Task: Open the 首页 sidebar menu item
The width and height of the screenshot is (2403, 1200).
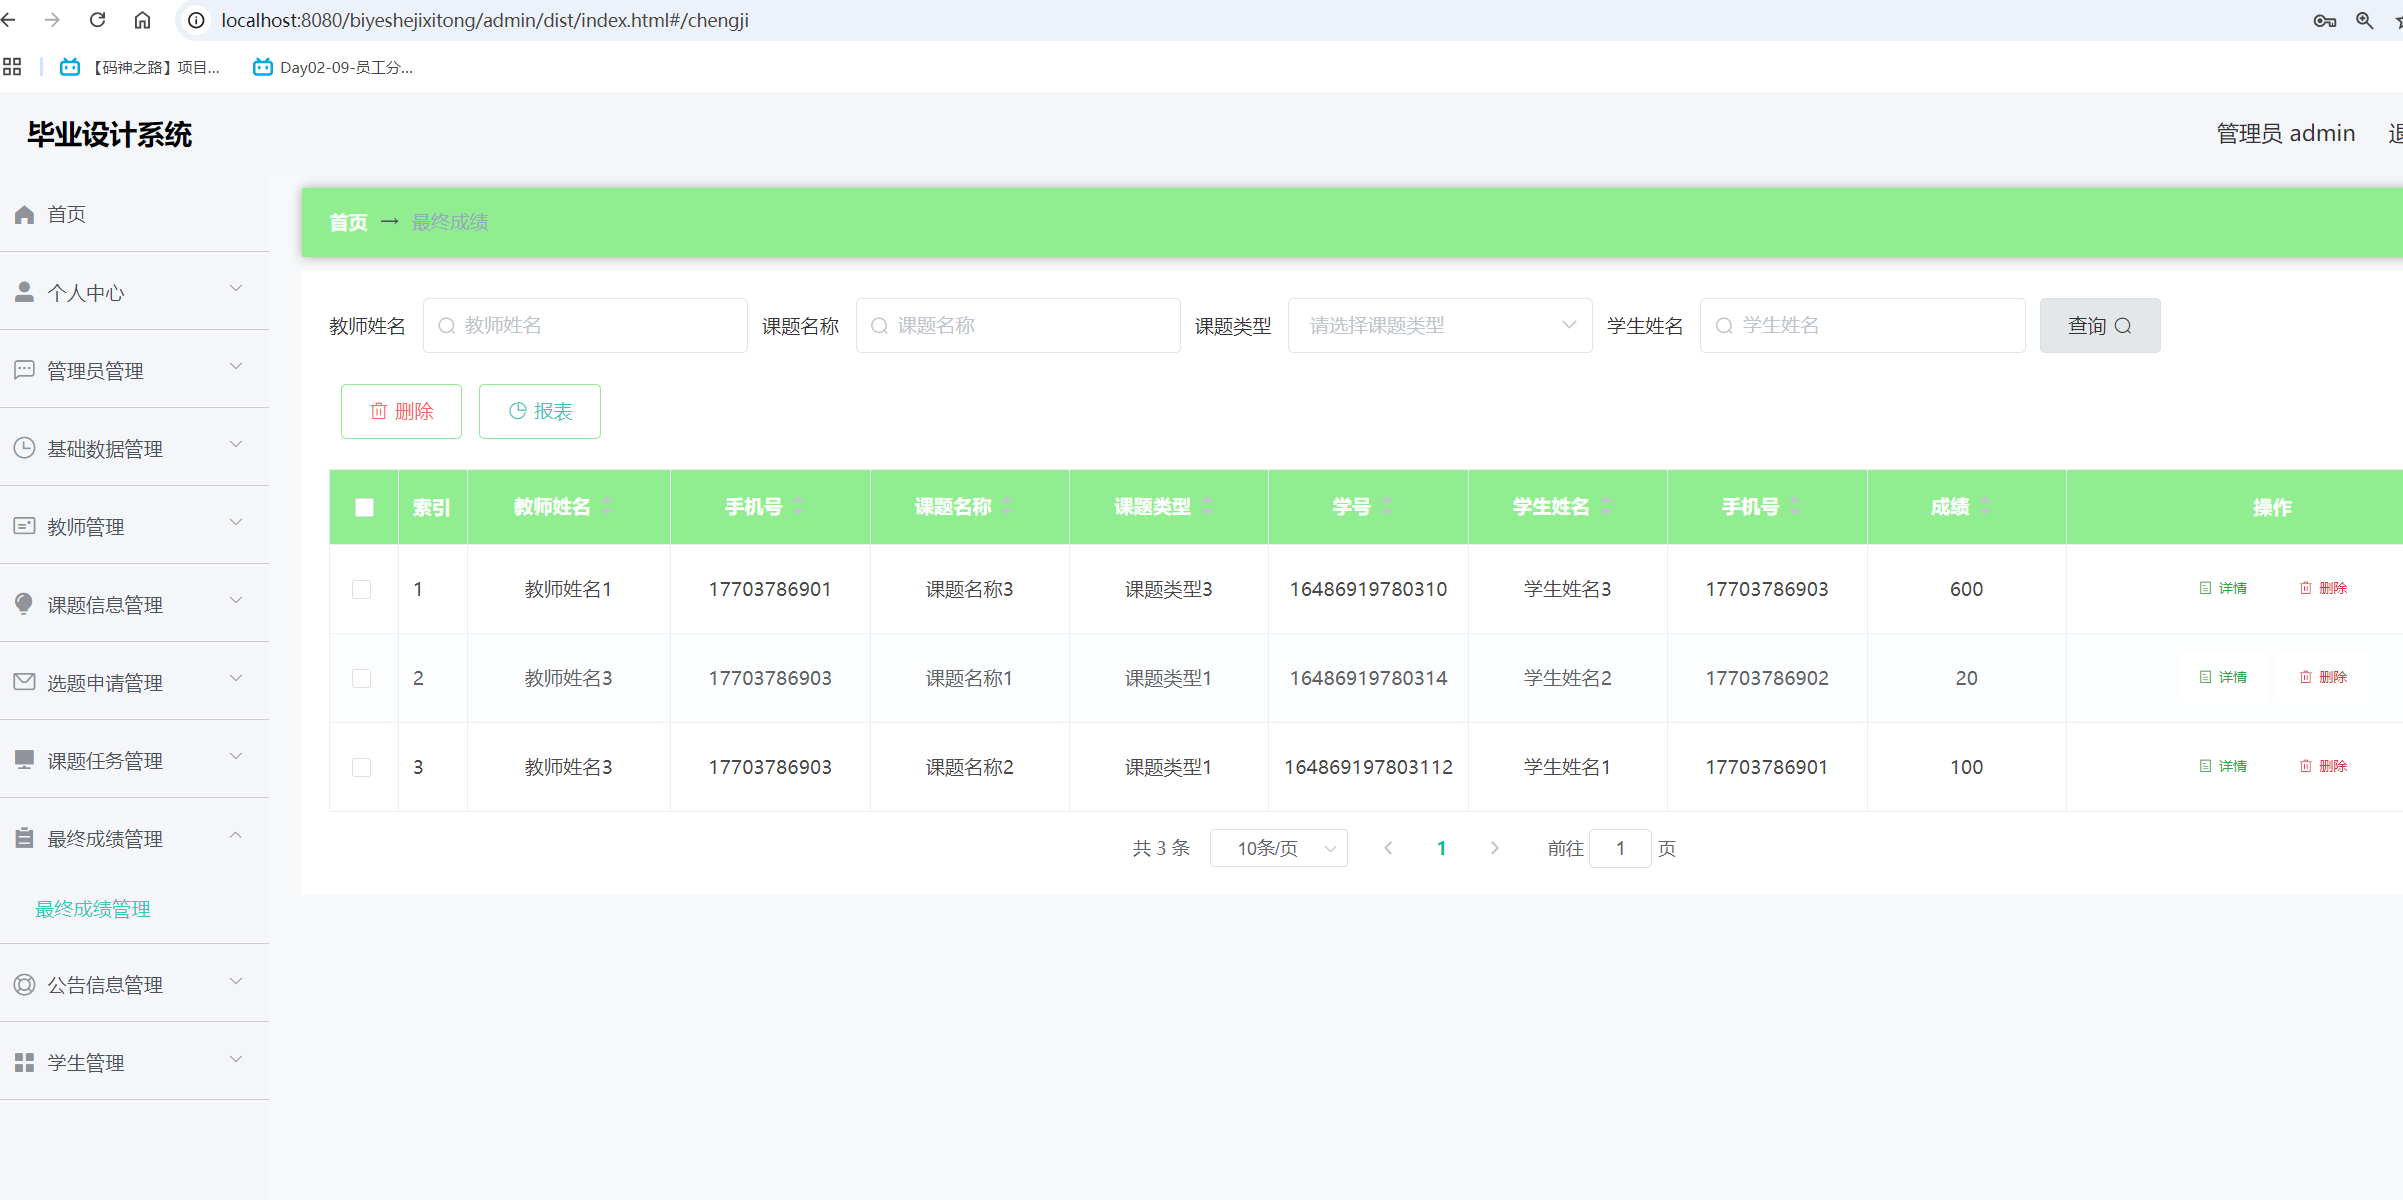Action: click(x=67, y=214)
